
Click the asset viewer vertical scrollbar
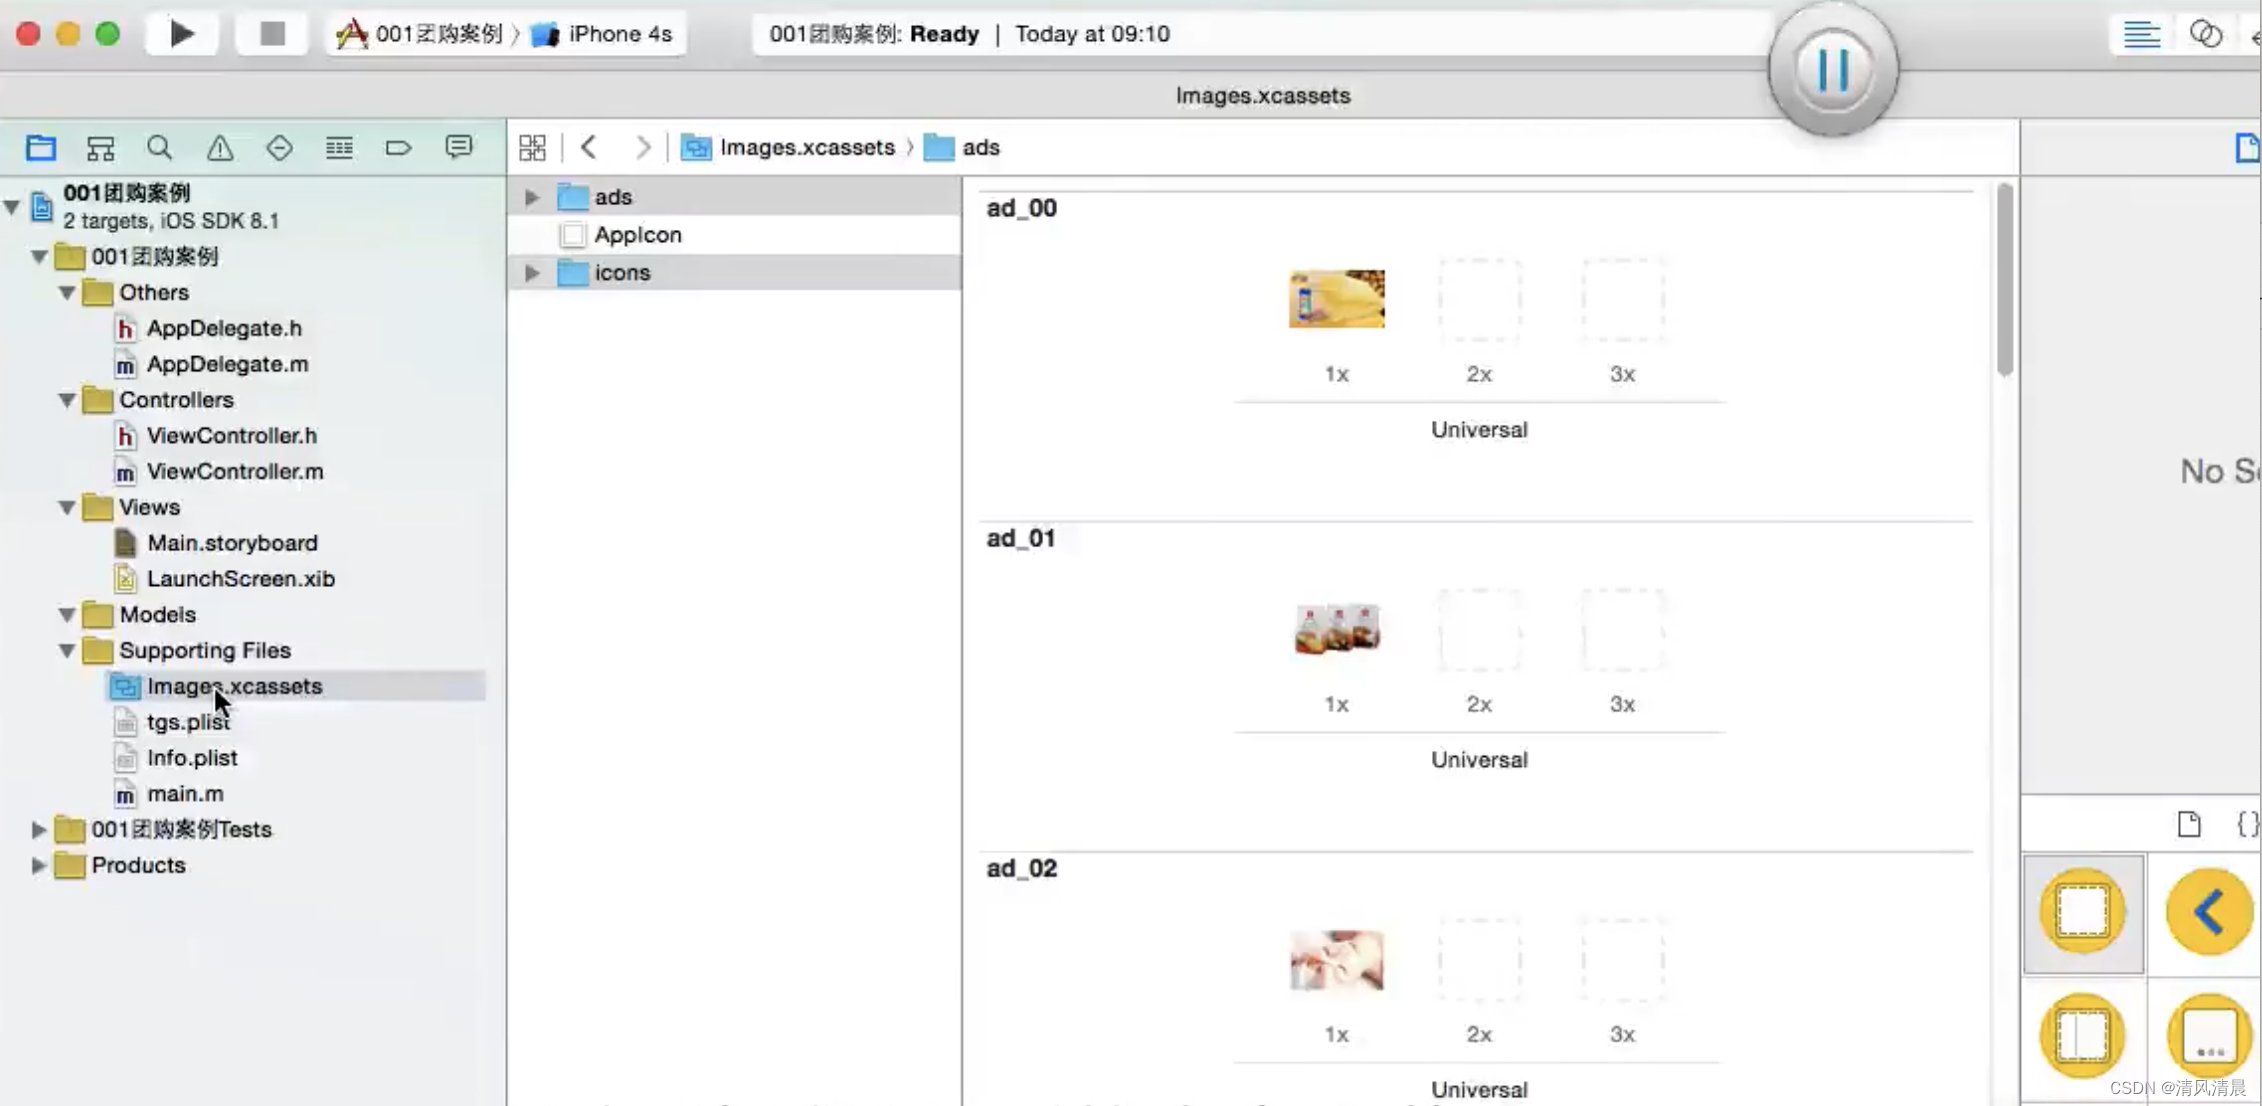(x=2004, y=280)
